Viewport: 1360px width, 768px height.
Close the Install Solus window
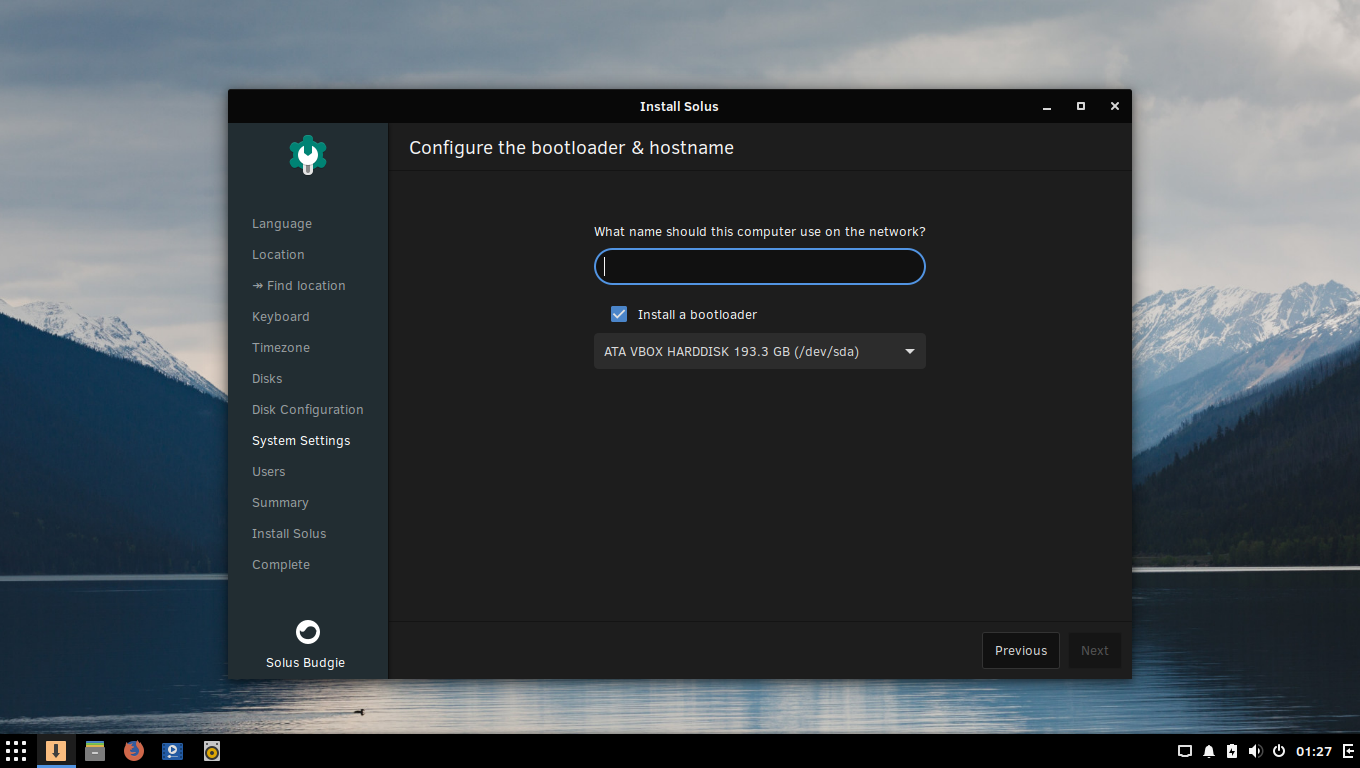1115,106
